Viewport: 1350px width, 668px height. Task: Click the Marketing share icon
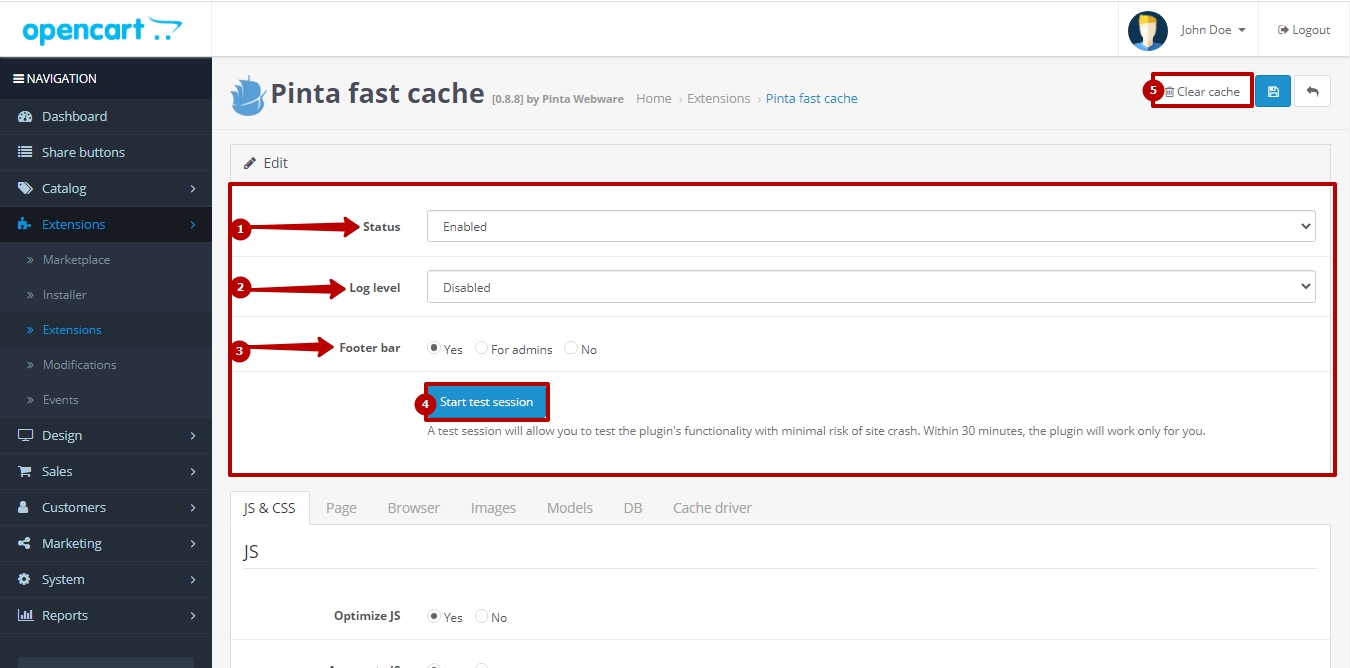(25, 543)
